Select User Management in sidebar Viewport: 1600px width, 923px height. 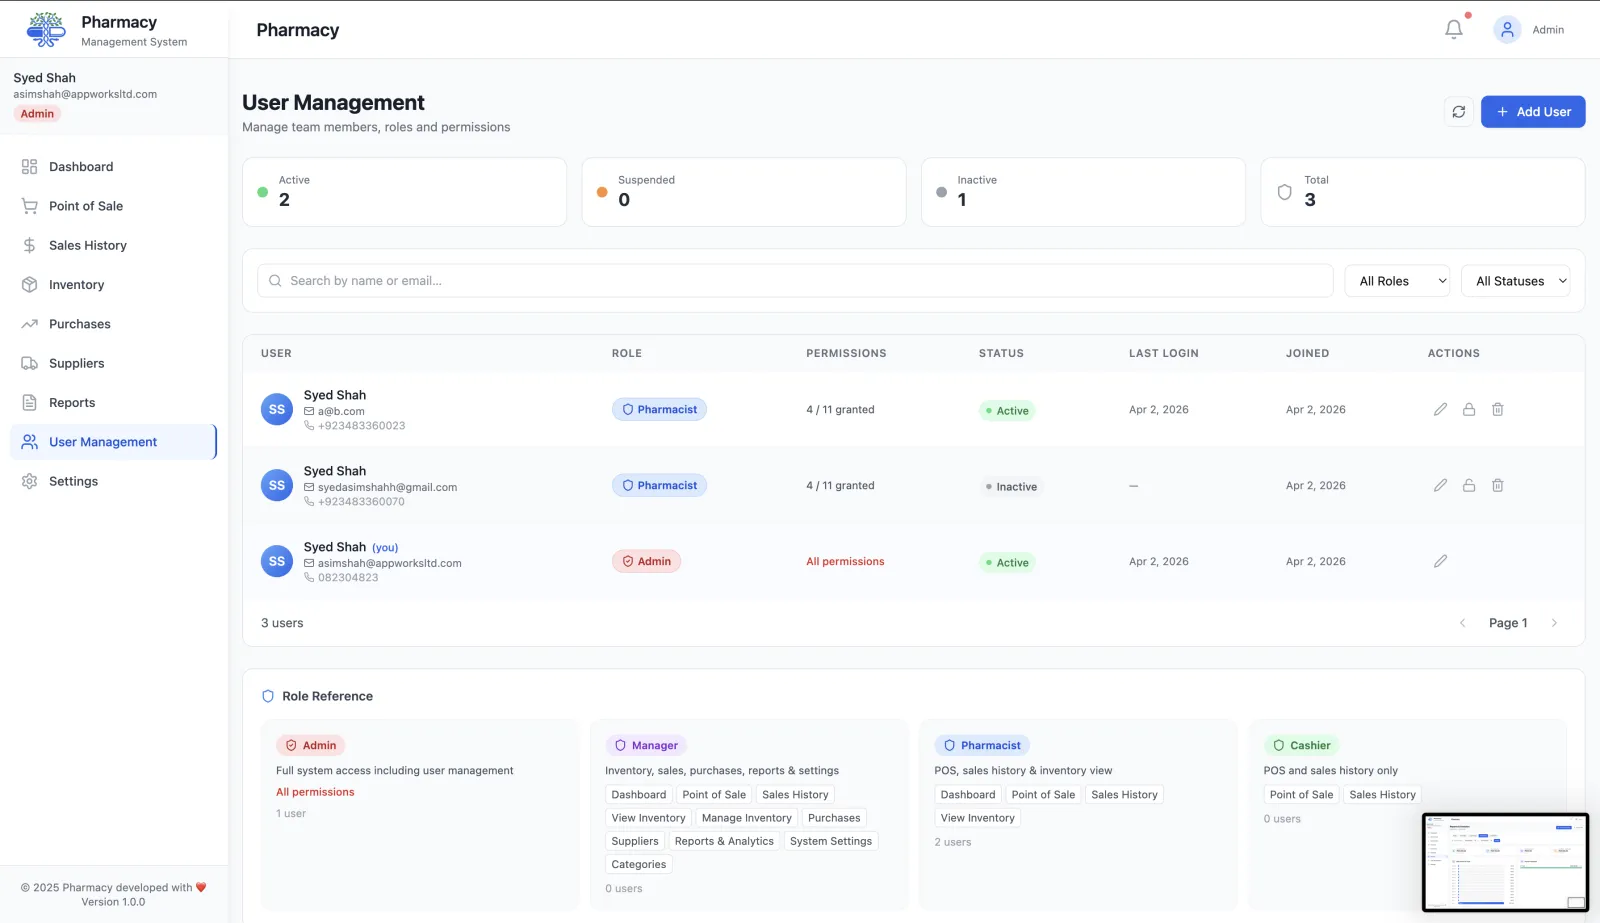[x=113, y=442]
